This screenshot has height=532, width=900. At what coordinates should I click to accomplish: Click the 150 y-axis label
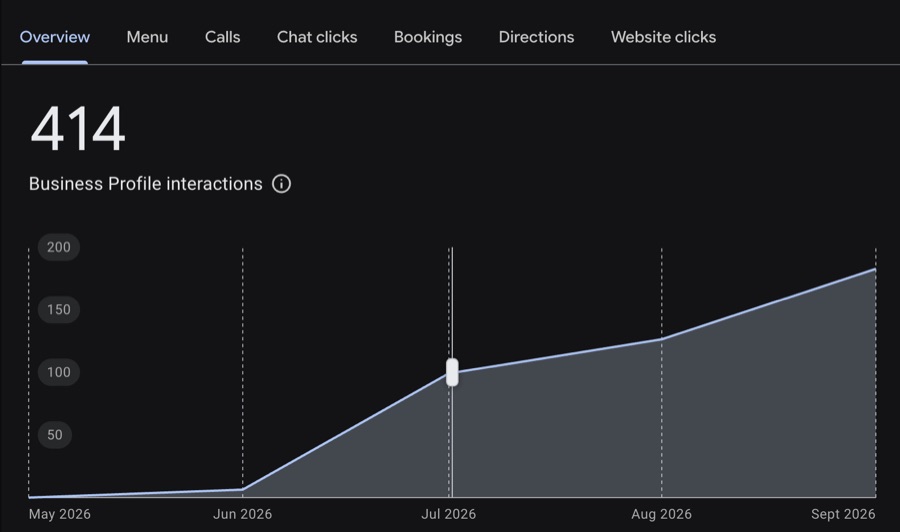point(59,310)
